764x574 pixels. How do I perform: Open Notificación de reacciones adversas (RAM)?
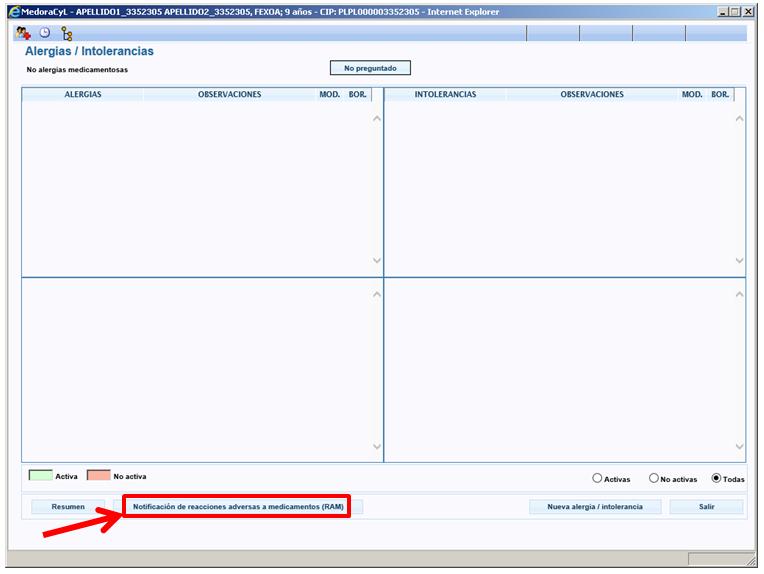pos(237,507)
